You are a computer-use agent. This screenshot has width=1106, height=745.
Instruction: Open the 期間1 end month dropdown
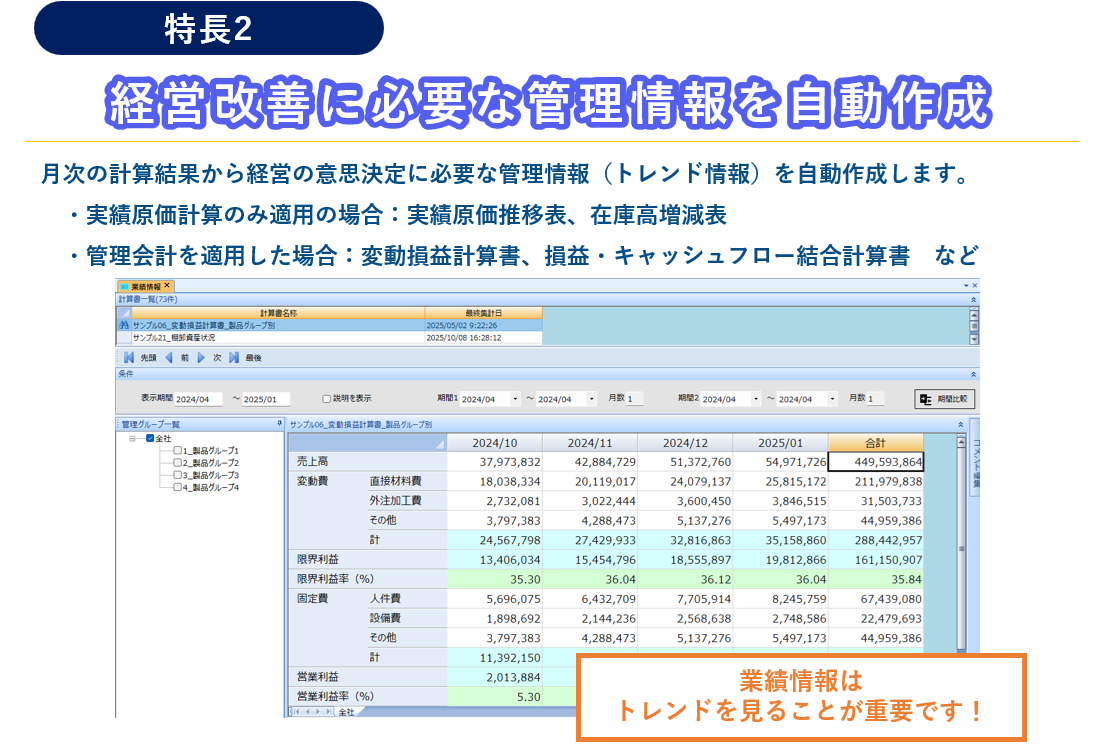tap(592, 399)
